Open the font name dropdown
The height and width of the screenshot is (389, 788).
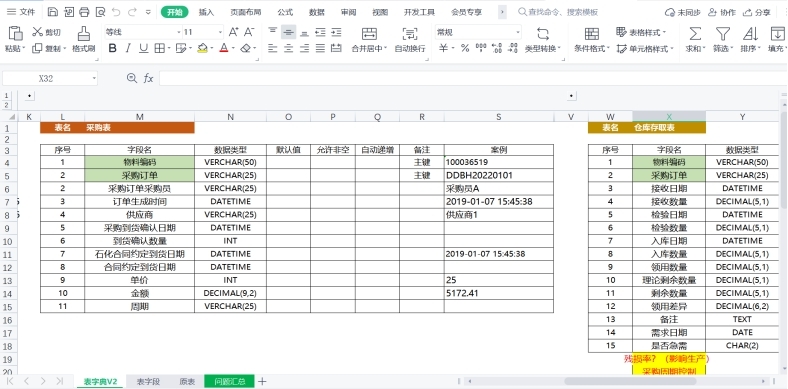point(179,32)
